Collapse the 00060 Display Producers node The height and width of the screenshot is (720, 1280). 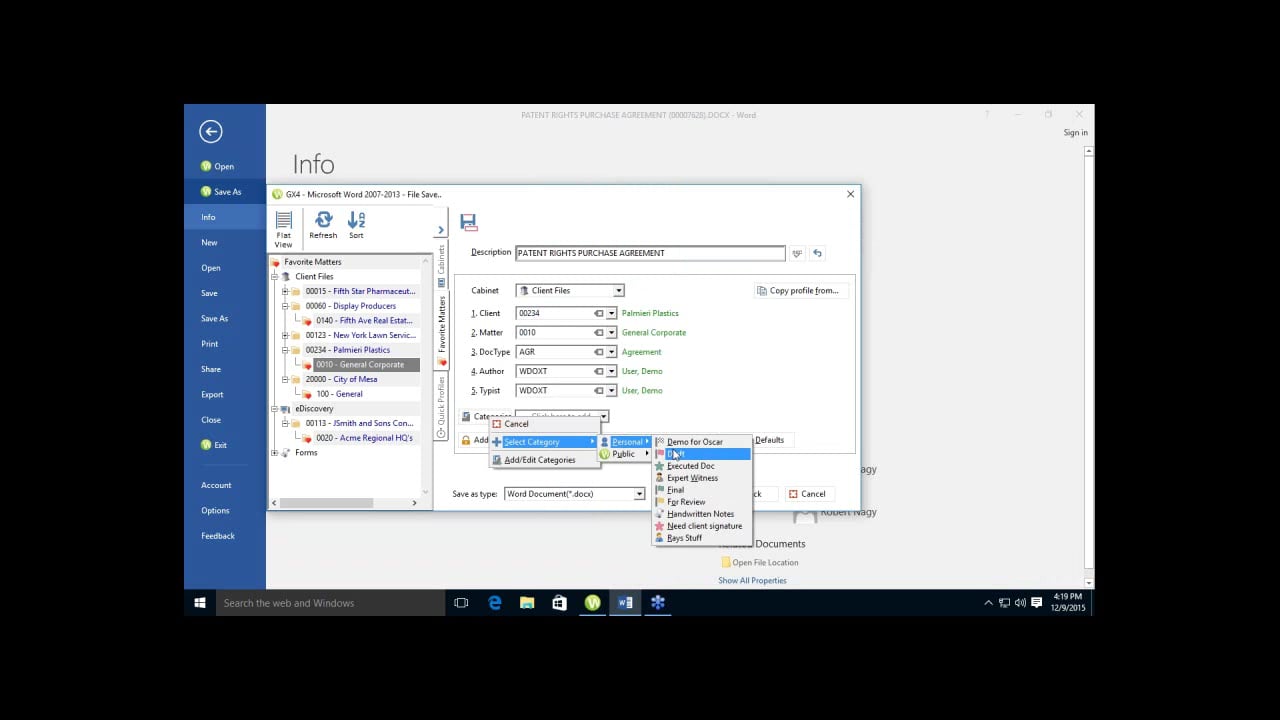pos(285,306)
